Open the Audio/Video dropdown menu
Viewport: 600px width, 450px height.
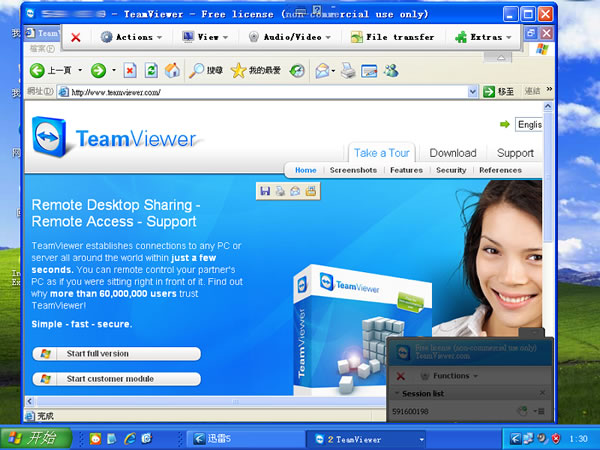[289, 37]
